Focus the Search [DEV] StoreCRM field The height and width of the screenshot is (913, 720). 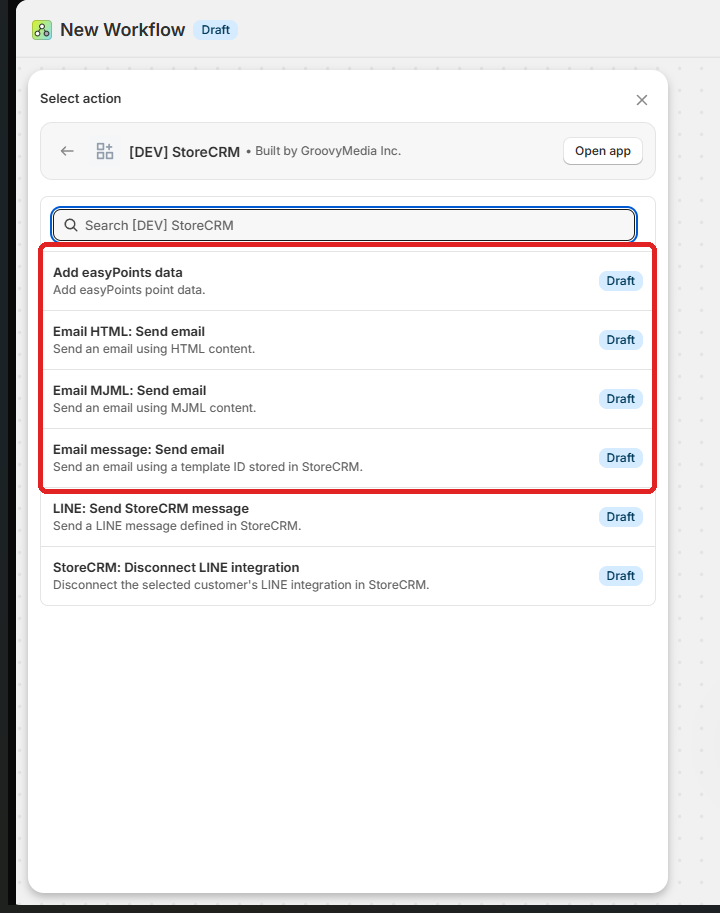point(344,225)
